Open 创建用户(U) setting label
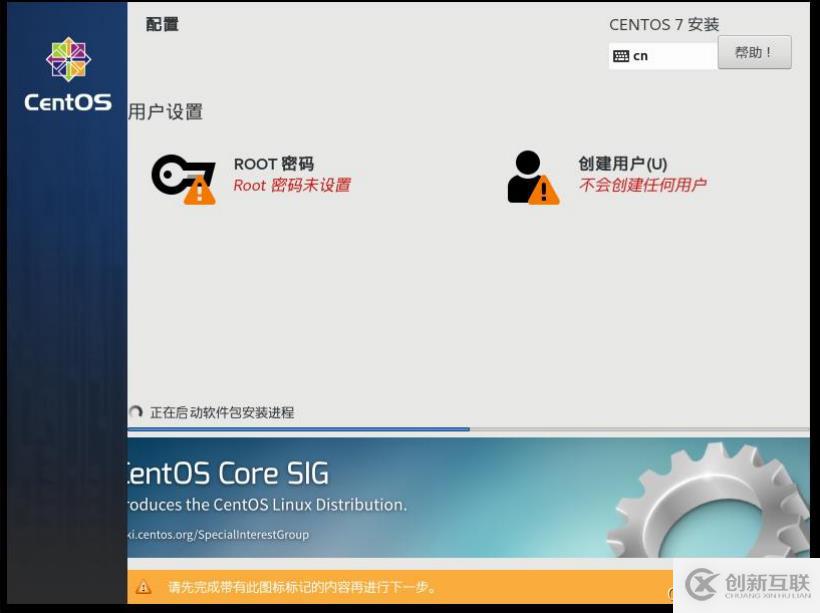This screenshot has width=820, height=613. point(622,164)
